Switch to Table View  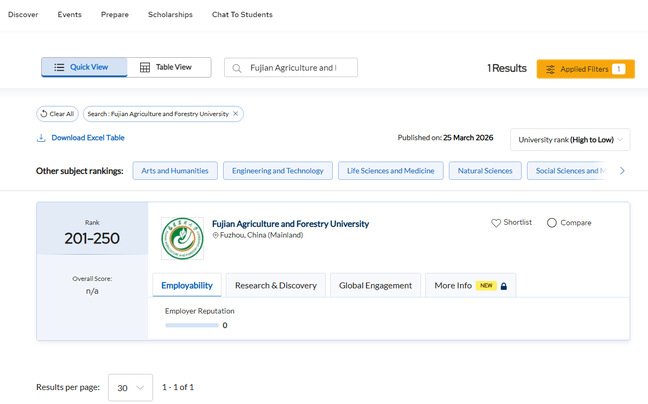(168, 67)
